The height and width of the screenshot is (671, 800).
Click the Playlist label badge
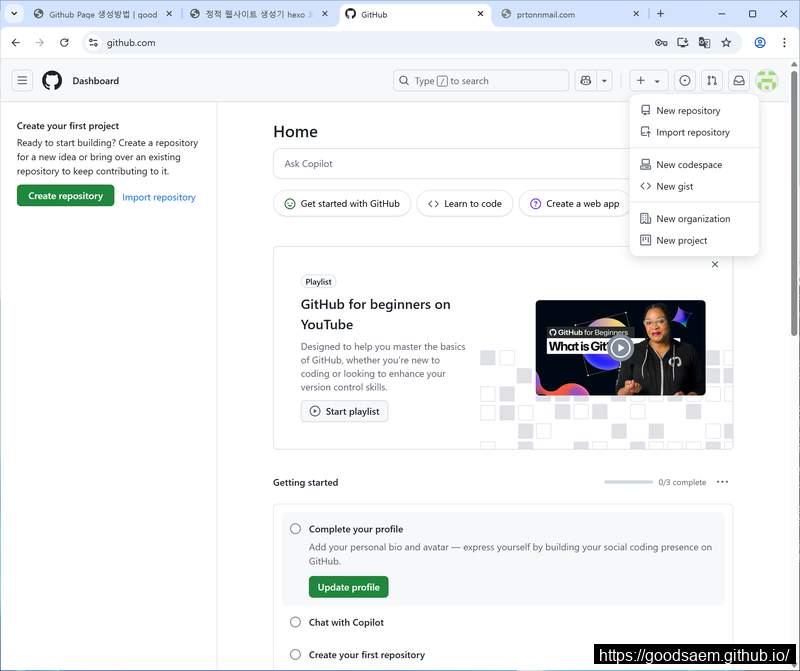[x=318, y=282]
